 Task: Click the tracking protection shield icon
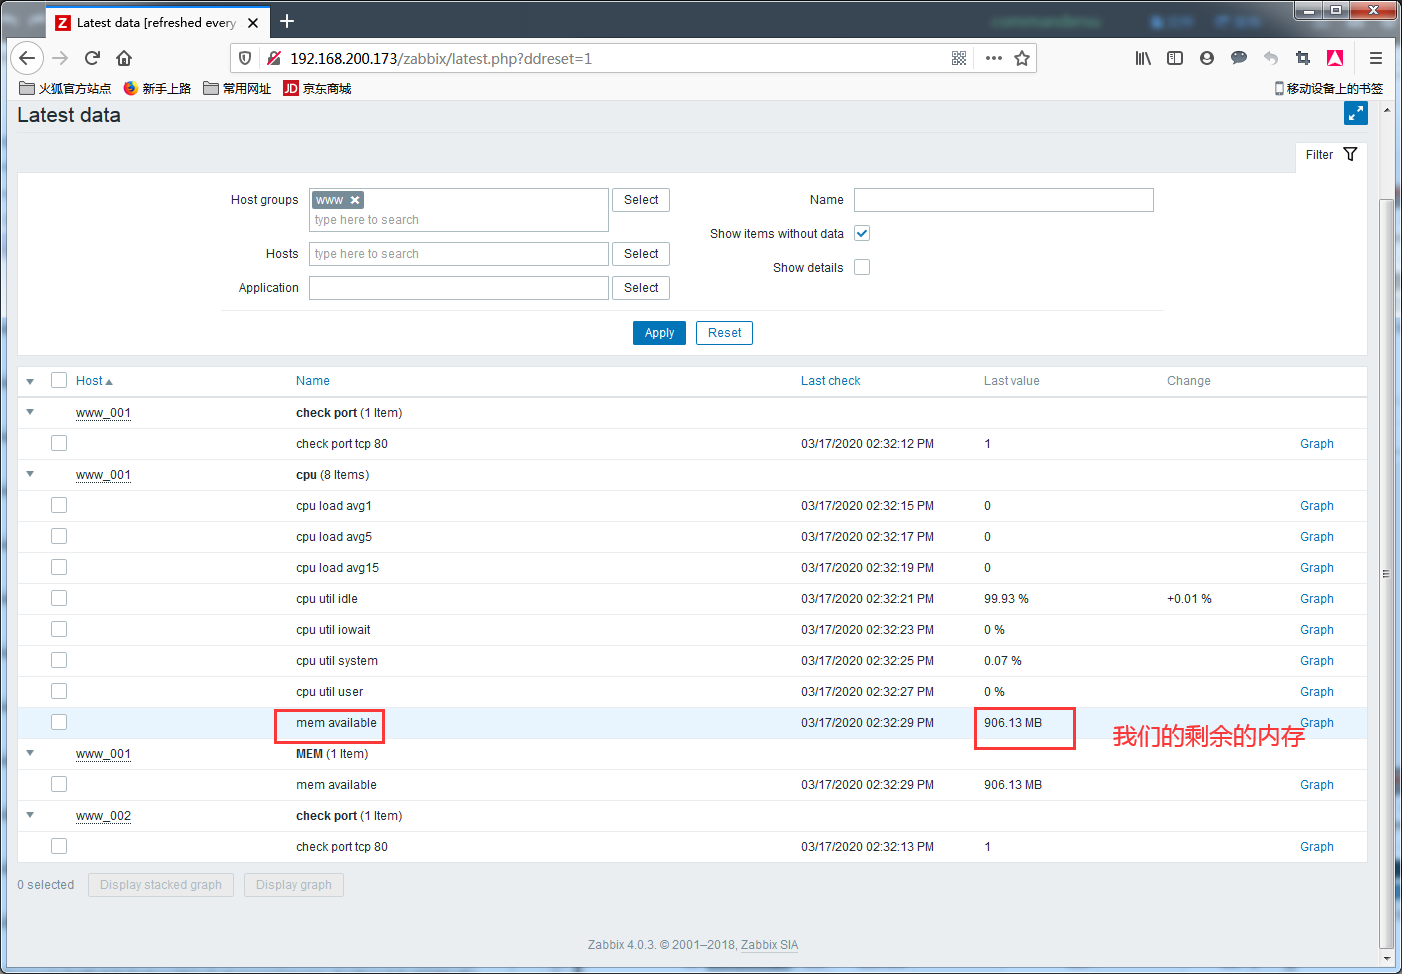(245, 58)
